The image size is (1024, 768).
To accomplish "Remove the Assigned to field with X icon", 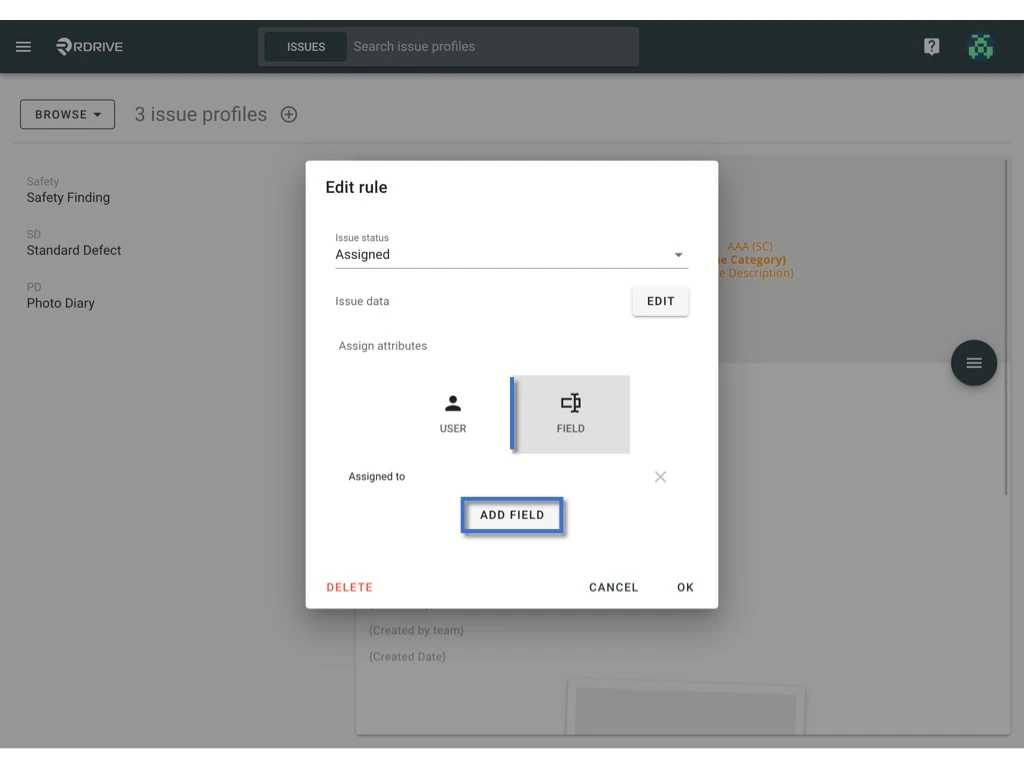I will 660,477.
